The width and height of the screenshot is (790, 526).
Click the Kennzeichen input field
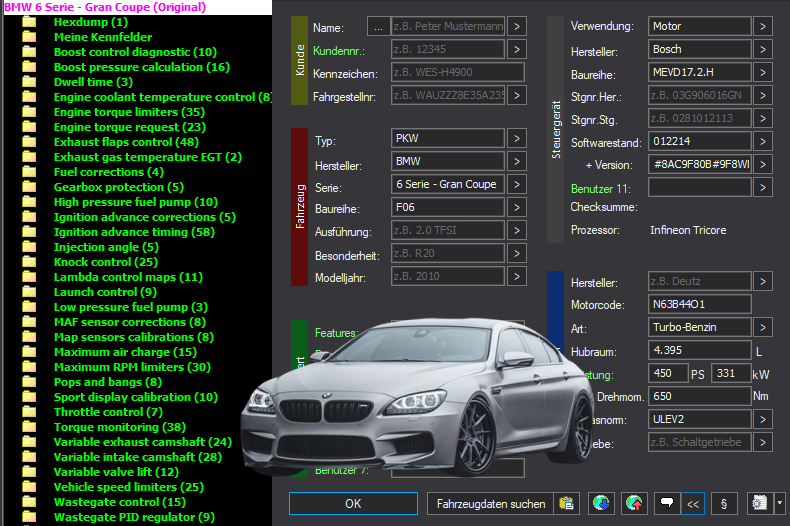click(x=457, y=72)
